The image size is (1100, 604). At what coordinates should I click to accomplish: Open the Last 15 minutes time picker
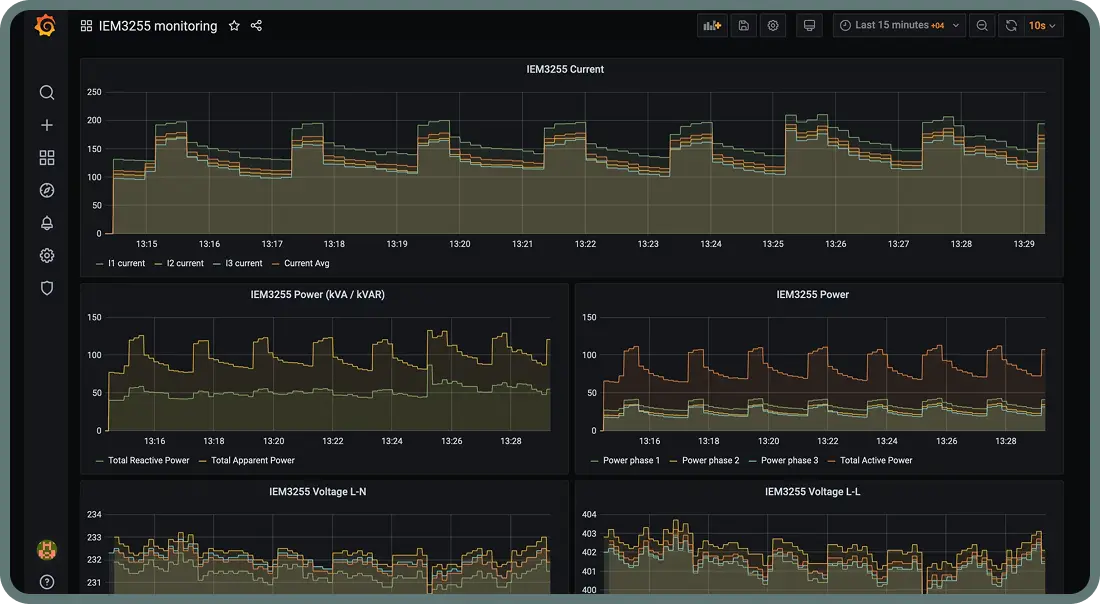coord(899,25)
